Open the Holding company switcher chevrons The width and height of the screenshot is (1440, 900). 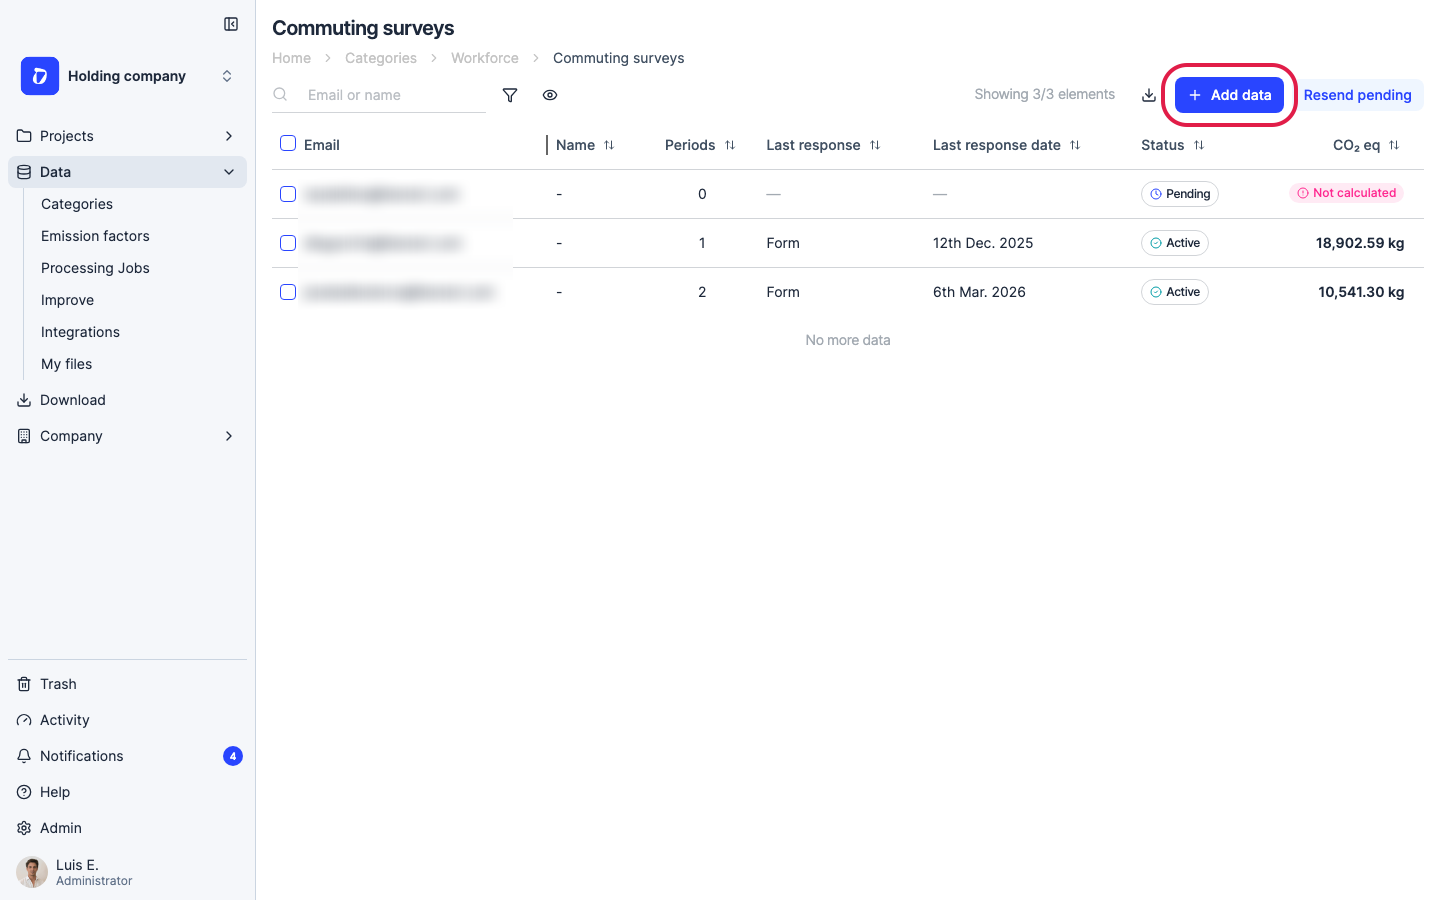pos(227,76)
